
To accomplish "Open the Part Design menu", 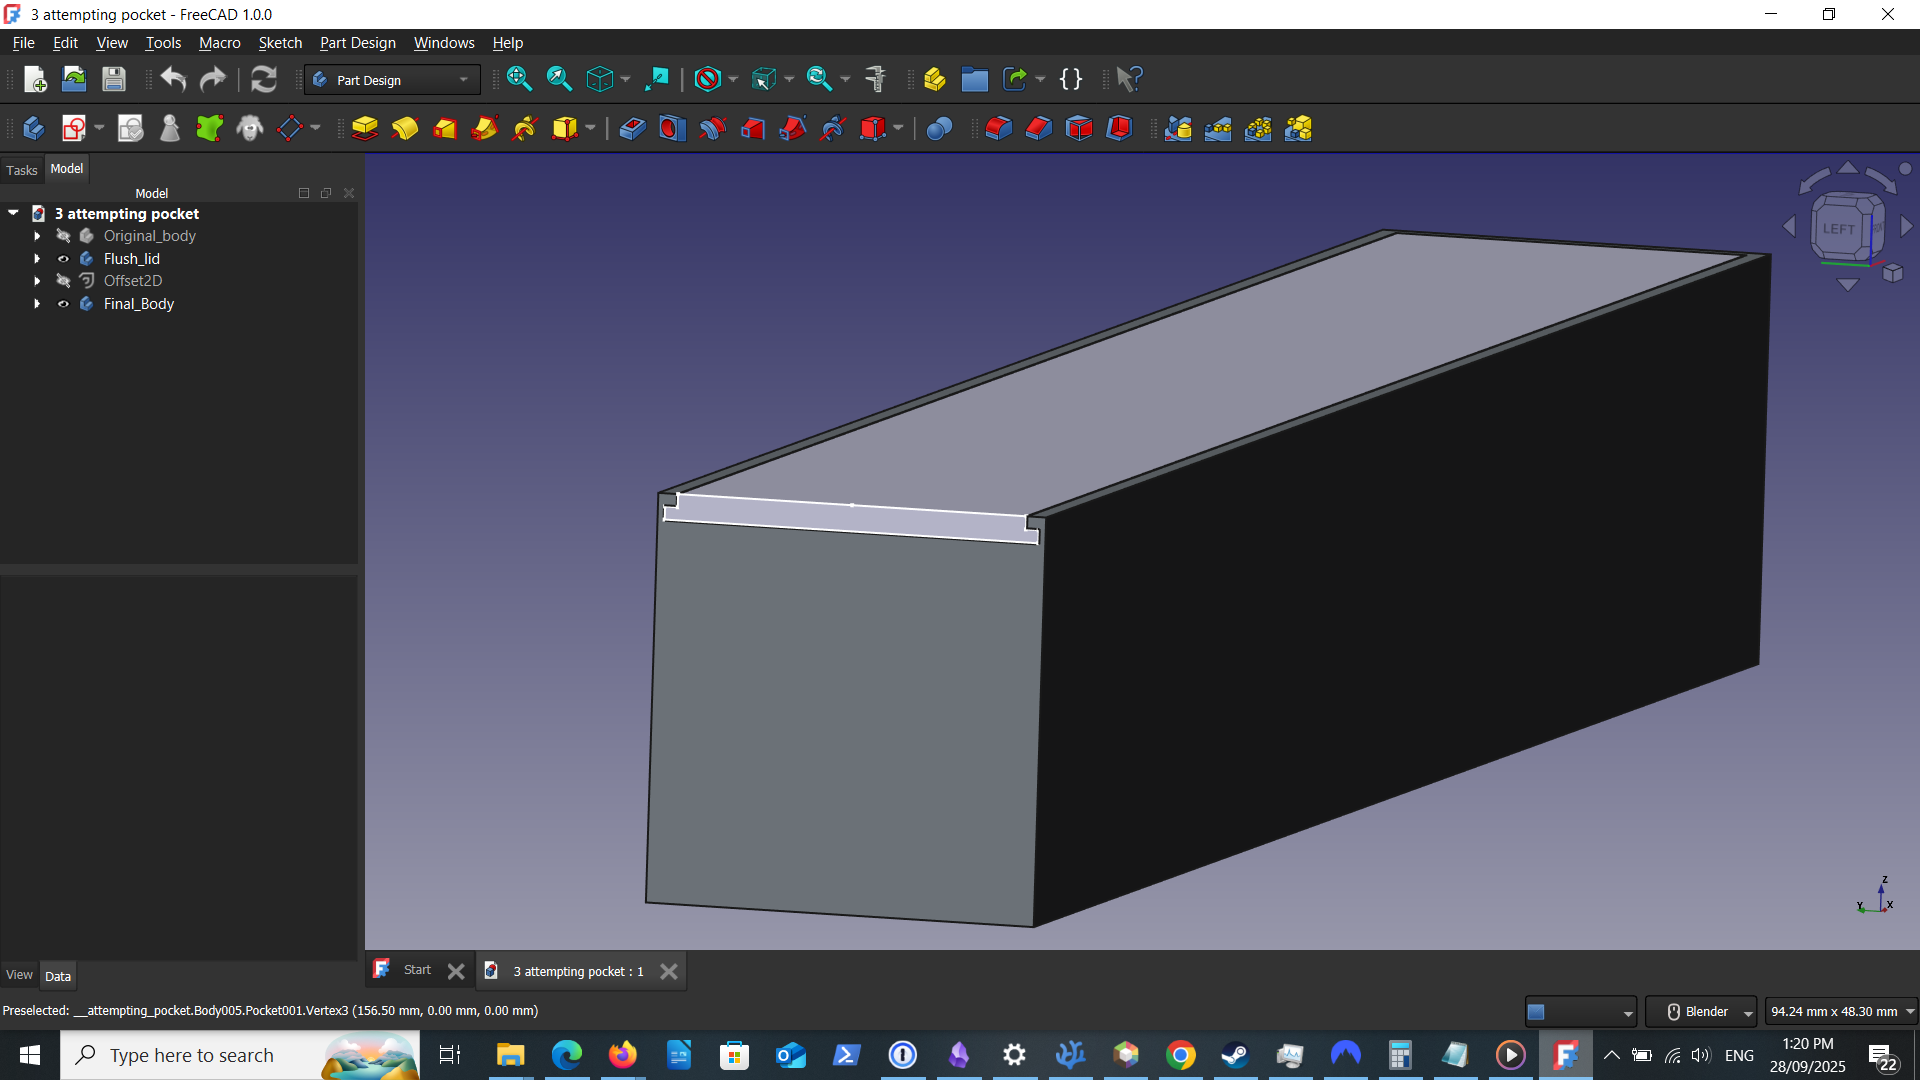I will click(x=357, y=43).
